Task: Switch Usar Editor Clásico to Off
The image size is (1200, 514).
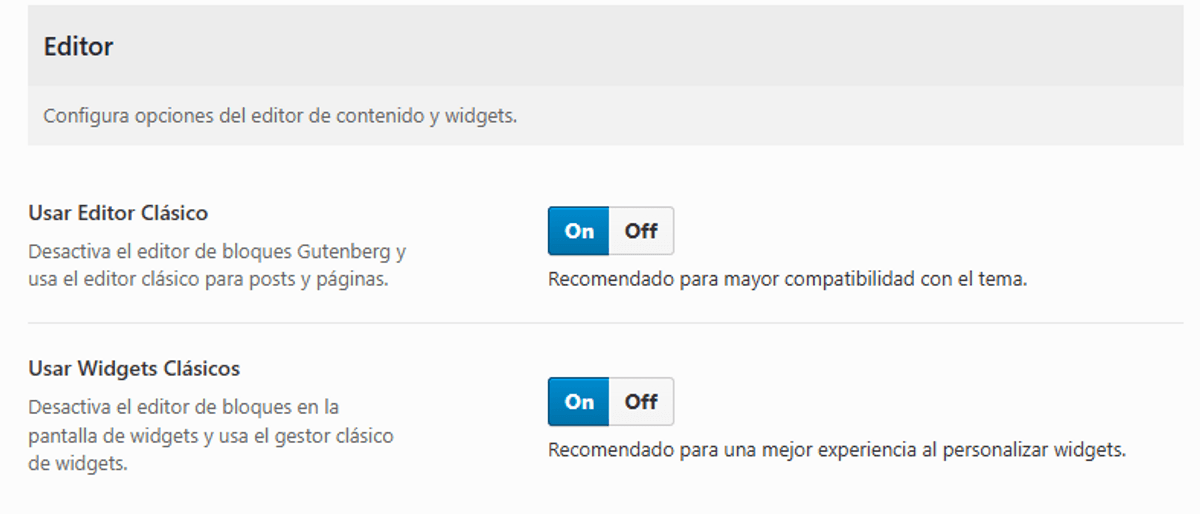Action: pyautogui.click(x=641, y=231)
